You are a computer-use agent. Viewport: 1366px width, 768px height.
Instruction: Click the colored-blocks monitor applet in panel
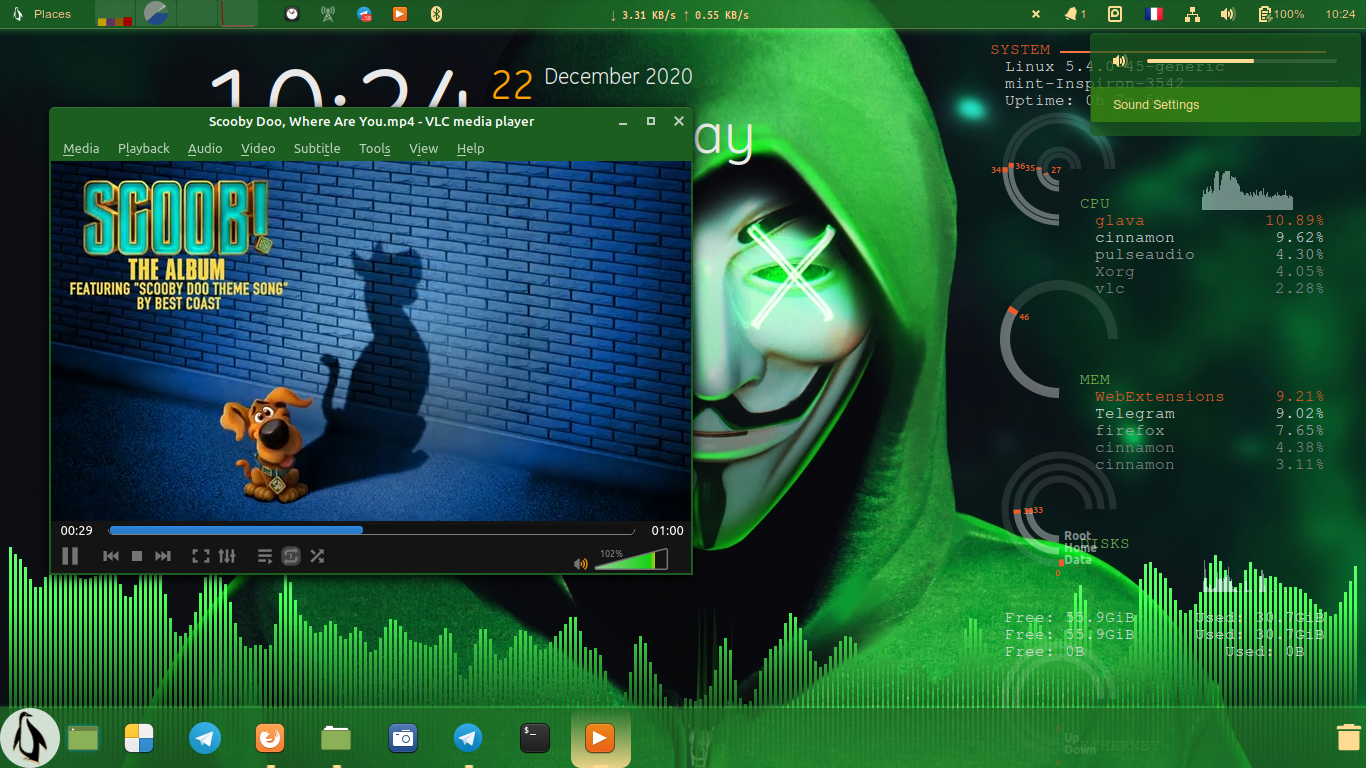[115, 13]
